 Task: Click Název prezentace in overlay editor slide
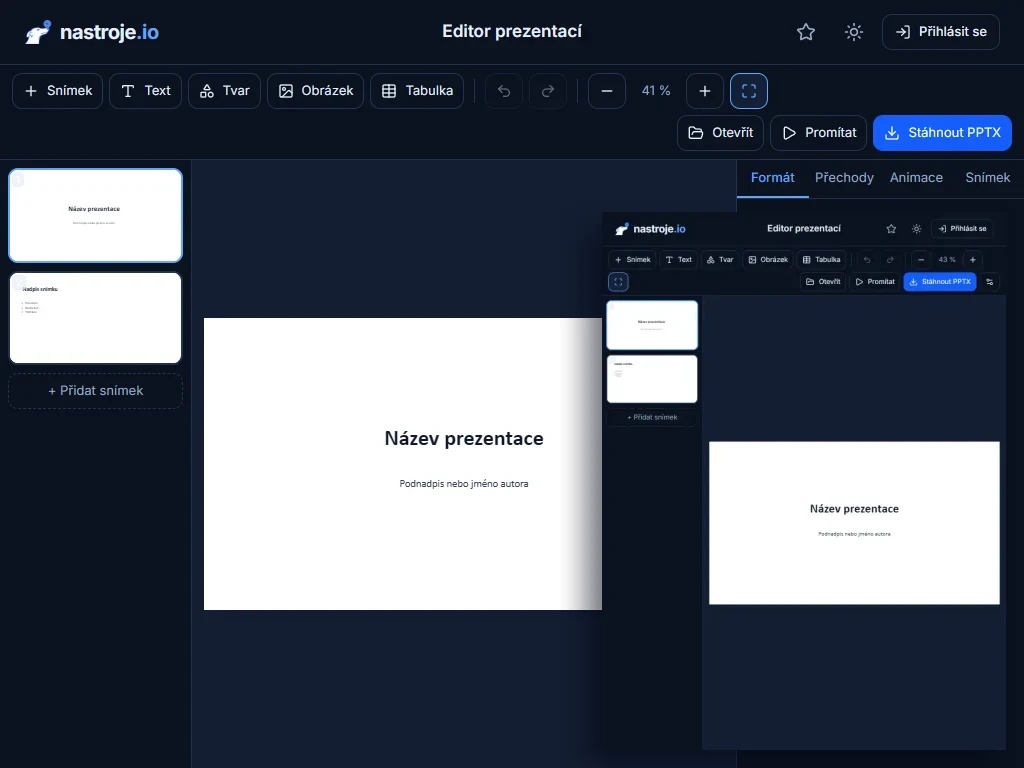point(854,509)
